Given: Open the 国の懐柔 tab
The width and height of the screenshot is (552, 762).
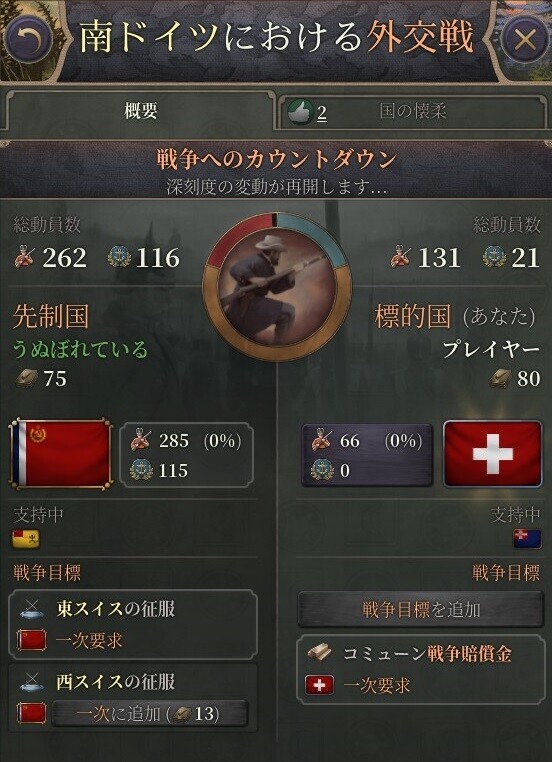Looking at the screenshot, I should (411, 113).
